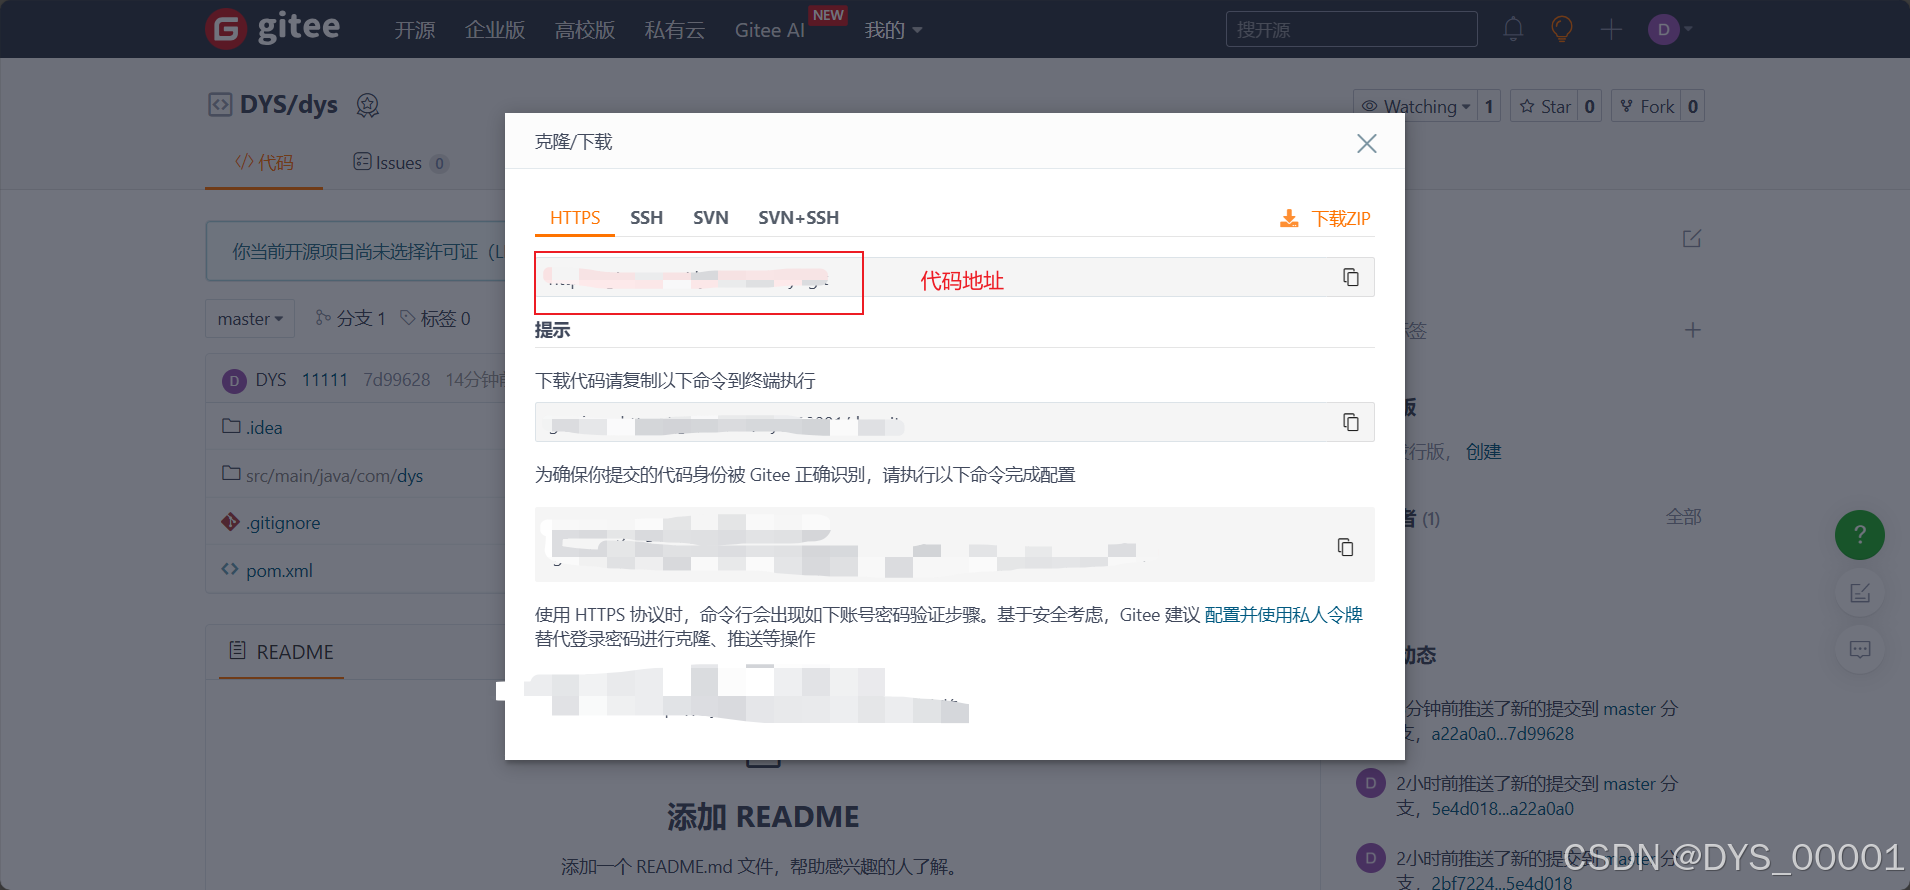Open the floating chat message icon

pos(1860,650)
